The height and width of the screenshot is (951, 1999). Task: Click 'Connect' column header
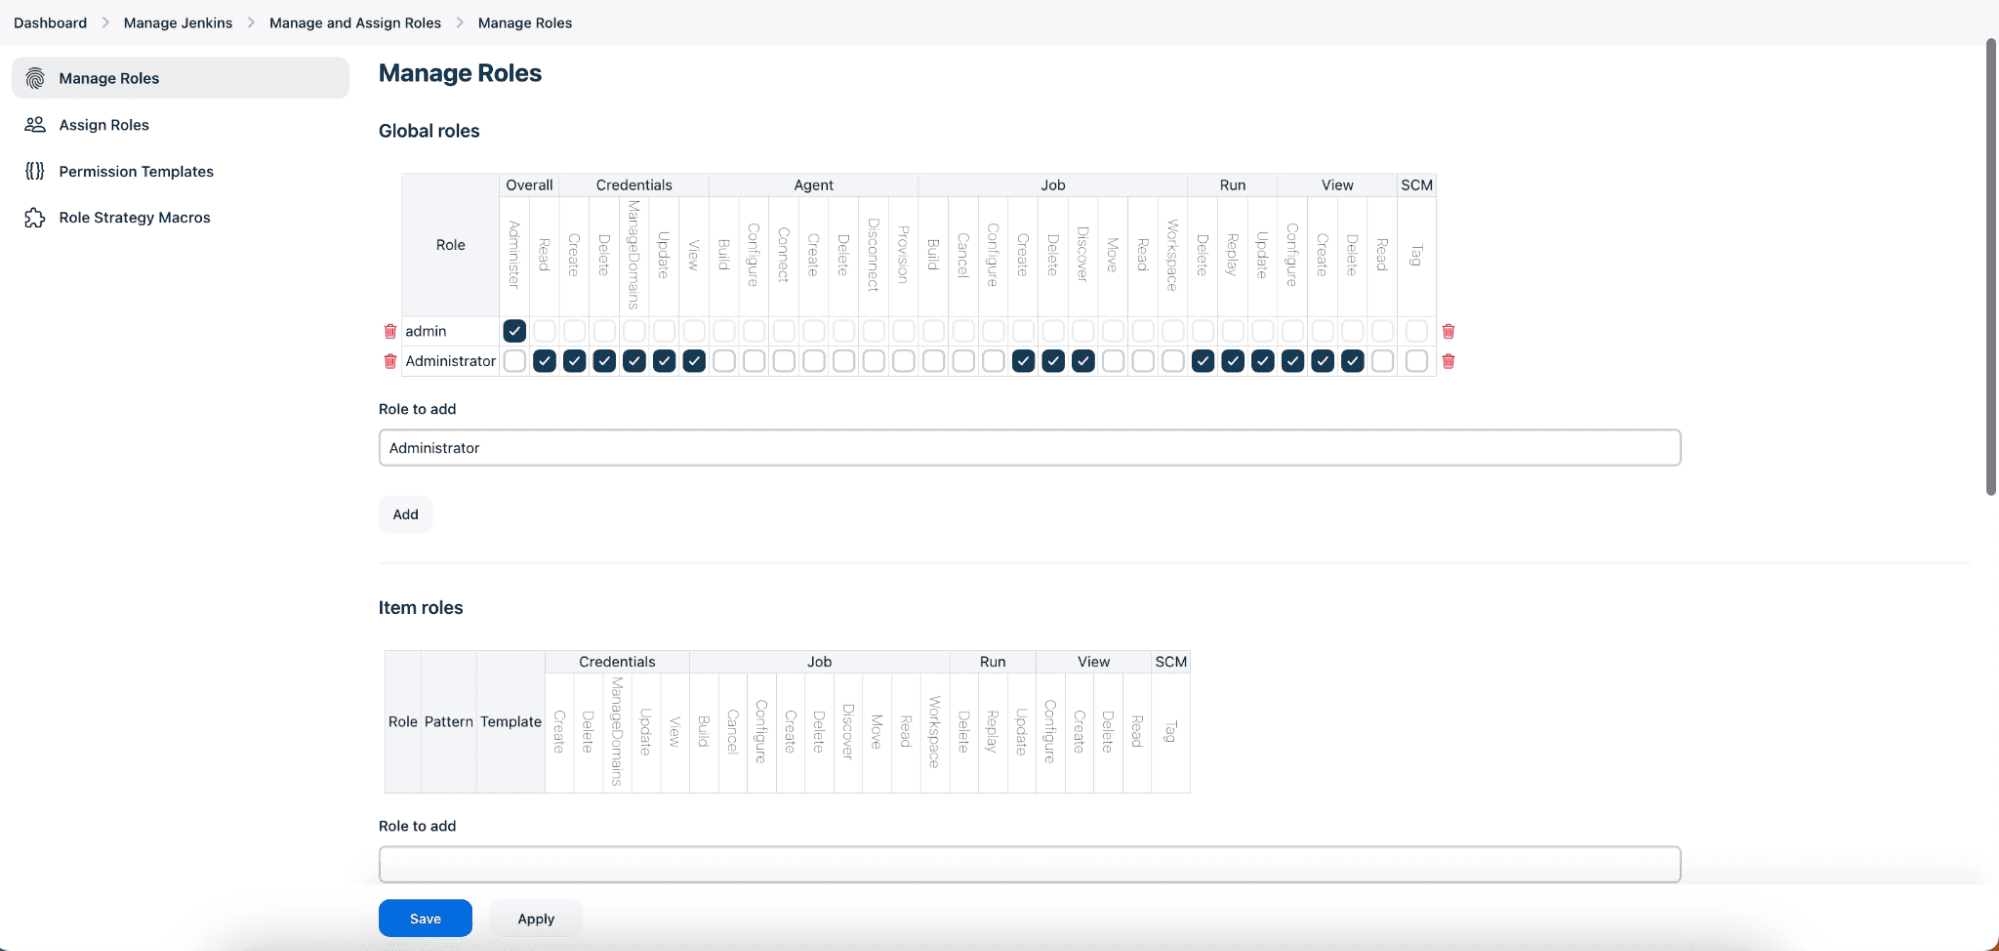tap(784, 254)
